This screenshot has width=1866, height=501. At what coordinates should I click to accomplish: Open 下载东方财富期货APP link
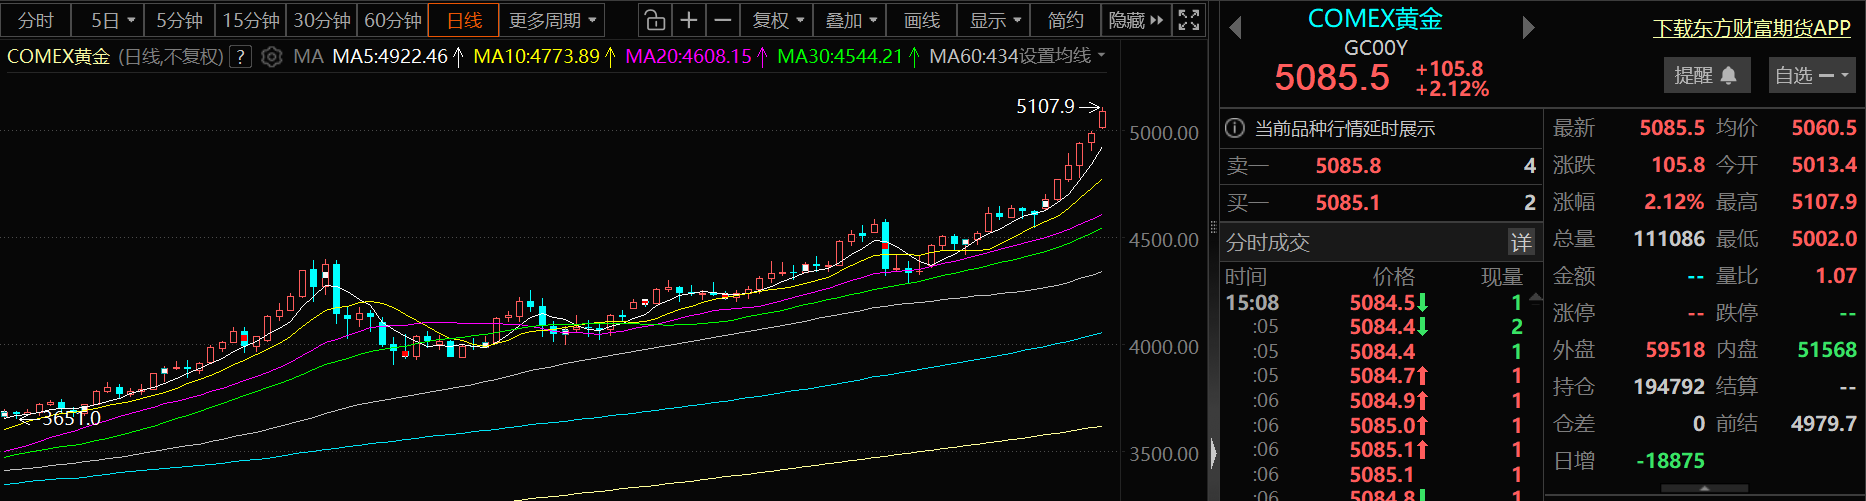pyautogui.click(x=1752, y=28)
